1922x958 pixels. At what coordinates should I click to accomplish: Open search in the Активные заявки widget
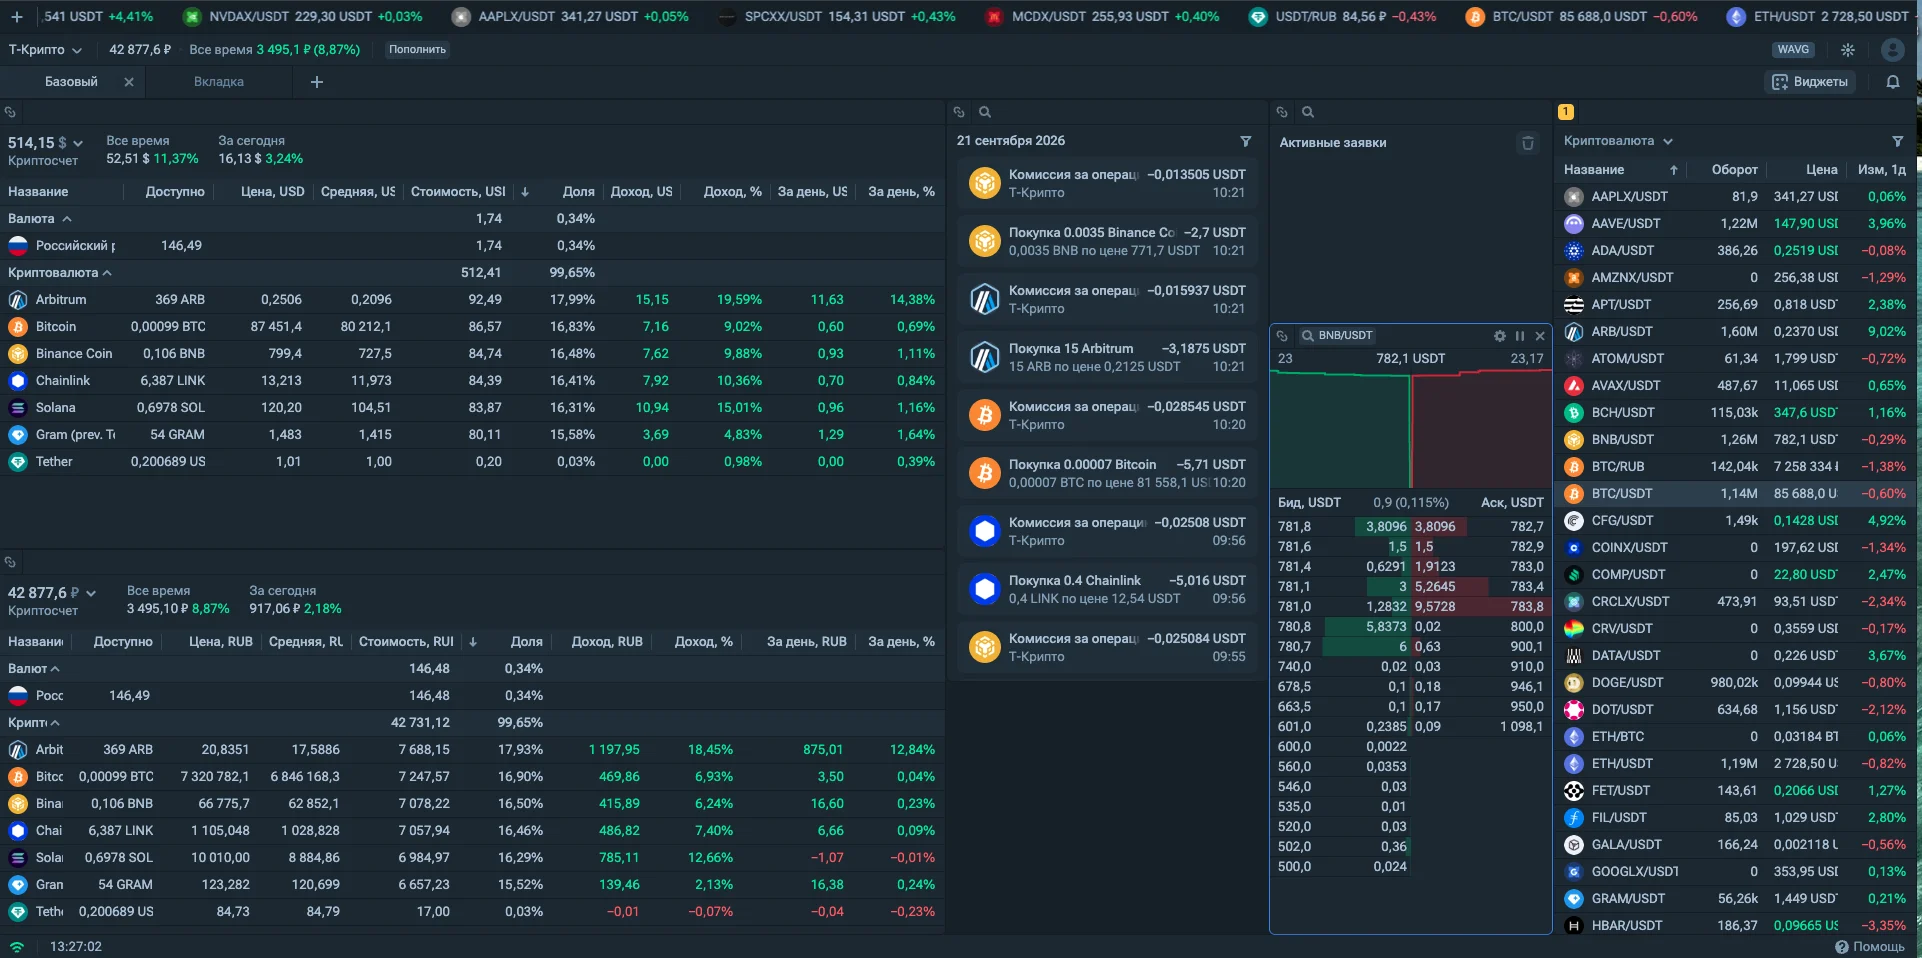[x=1308, y=112]
